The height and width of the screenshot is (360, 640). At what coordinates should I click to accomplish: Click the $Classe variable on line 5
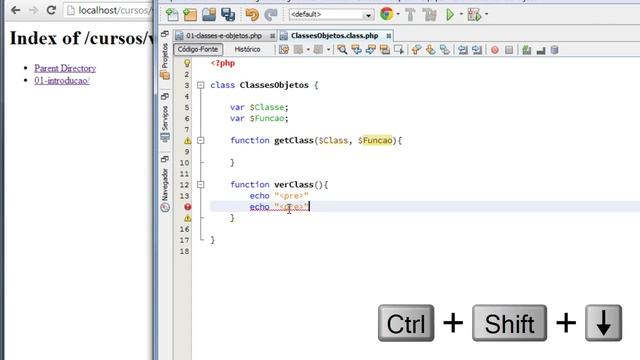267,107
